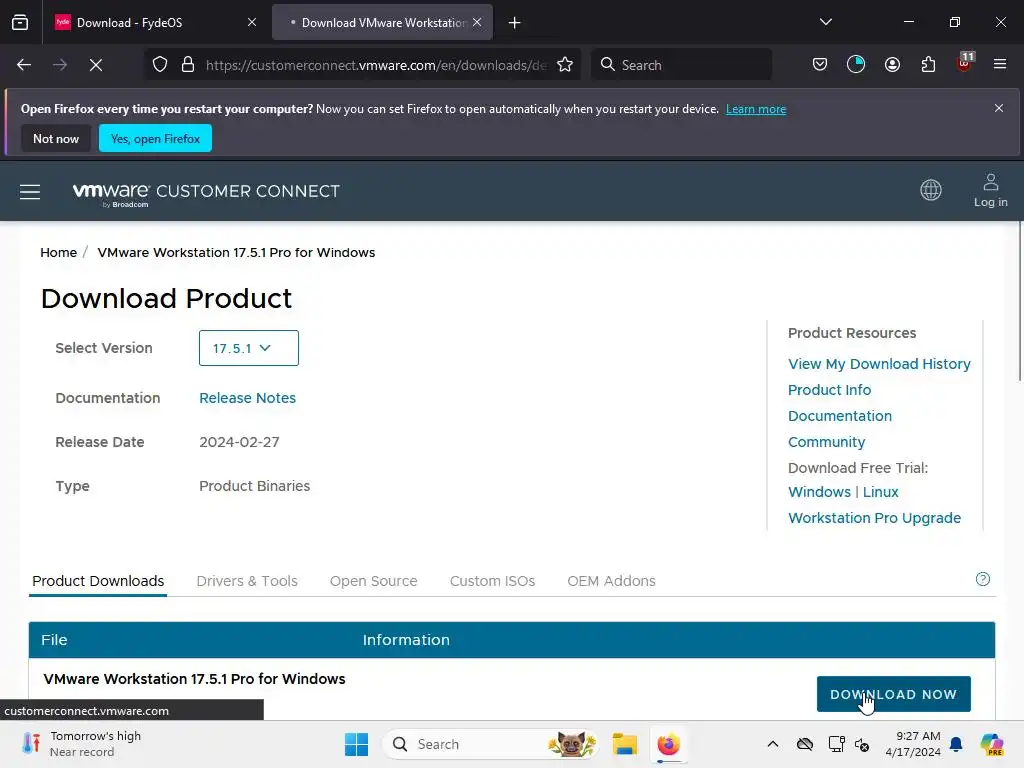Click the release date 2024-02-27 text
Screen dimensions: 1024x768
tap(239, 442)
